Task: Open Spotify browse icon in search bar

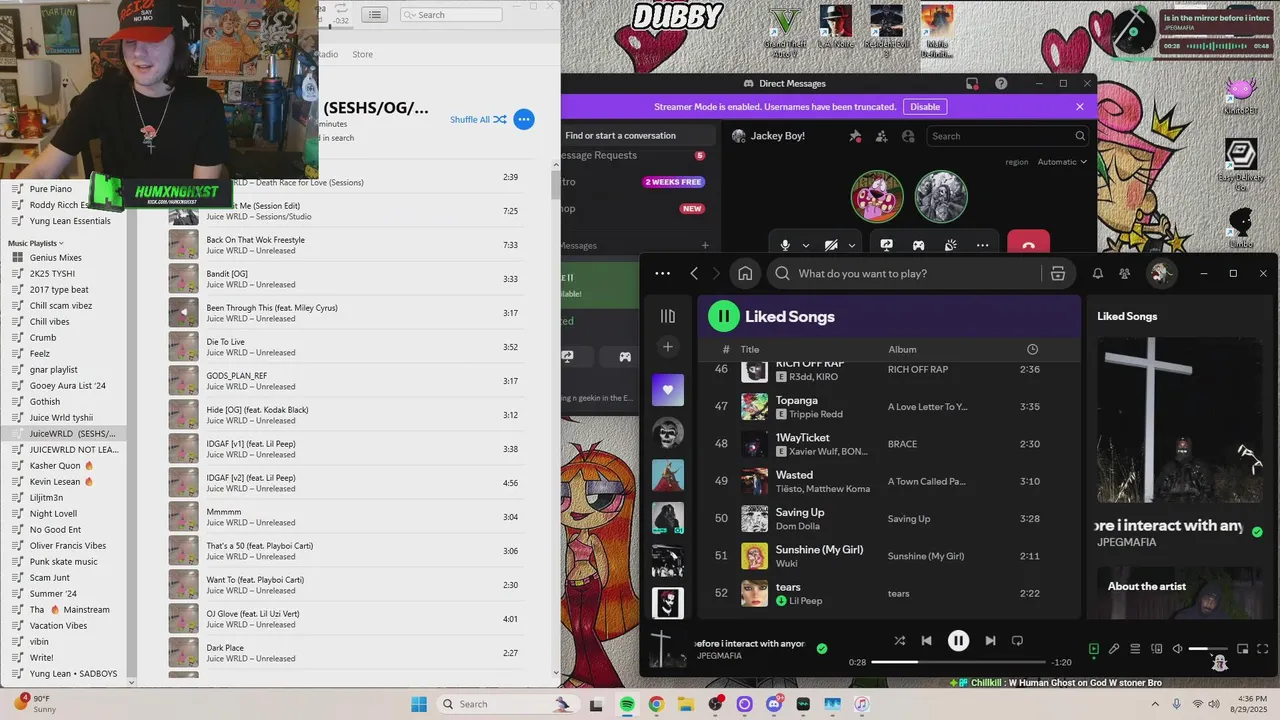Action: pos(1058,273)
